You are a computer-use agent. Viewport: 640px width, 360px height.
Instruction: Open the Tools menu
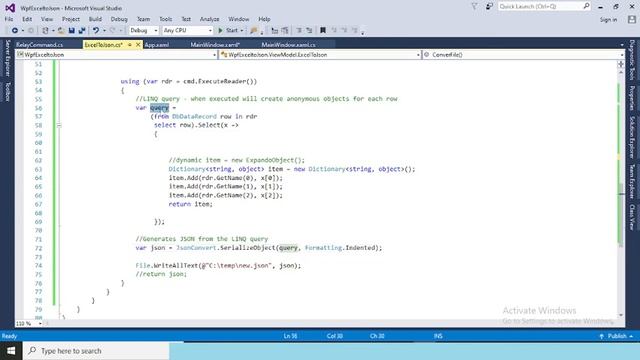pos(165,19)
